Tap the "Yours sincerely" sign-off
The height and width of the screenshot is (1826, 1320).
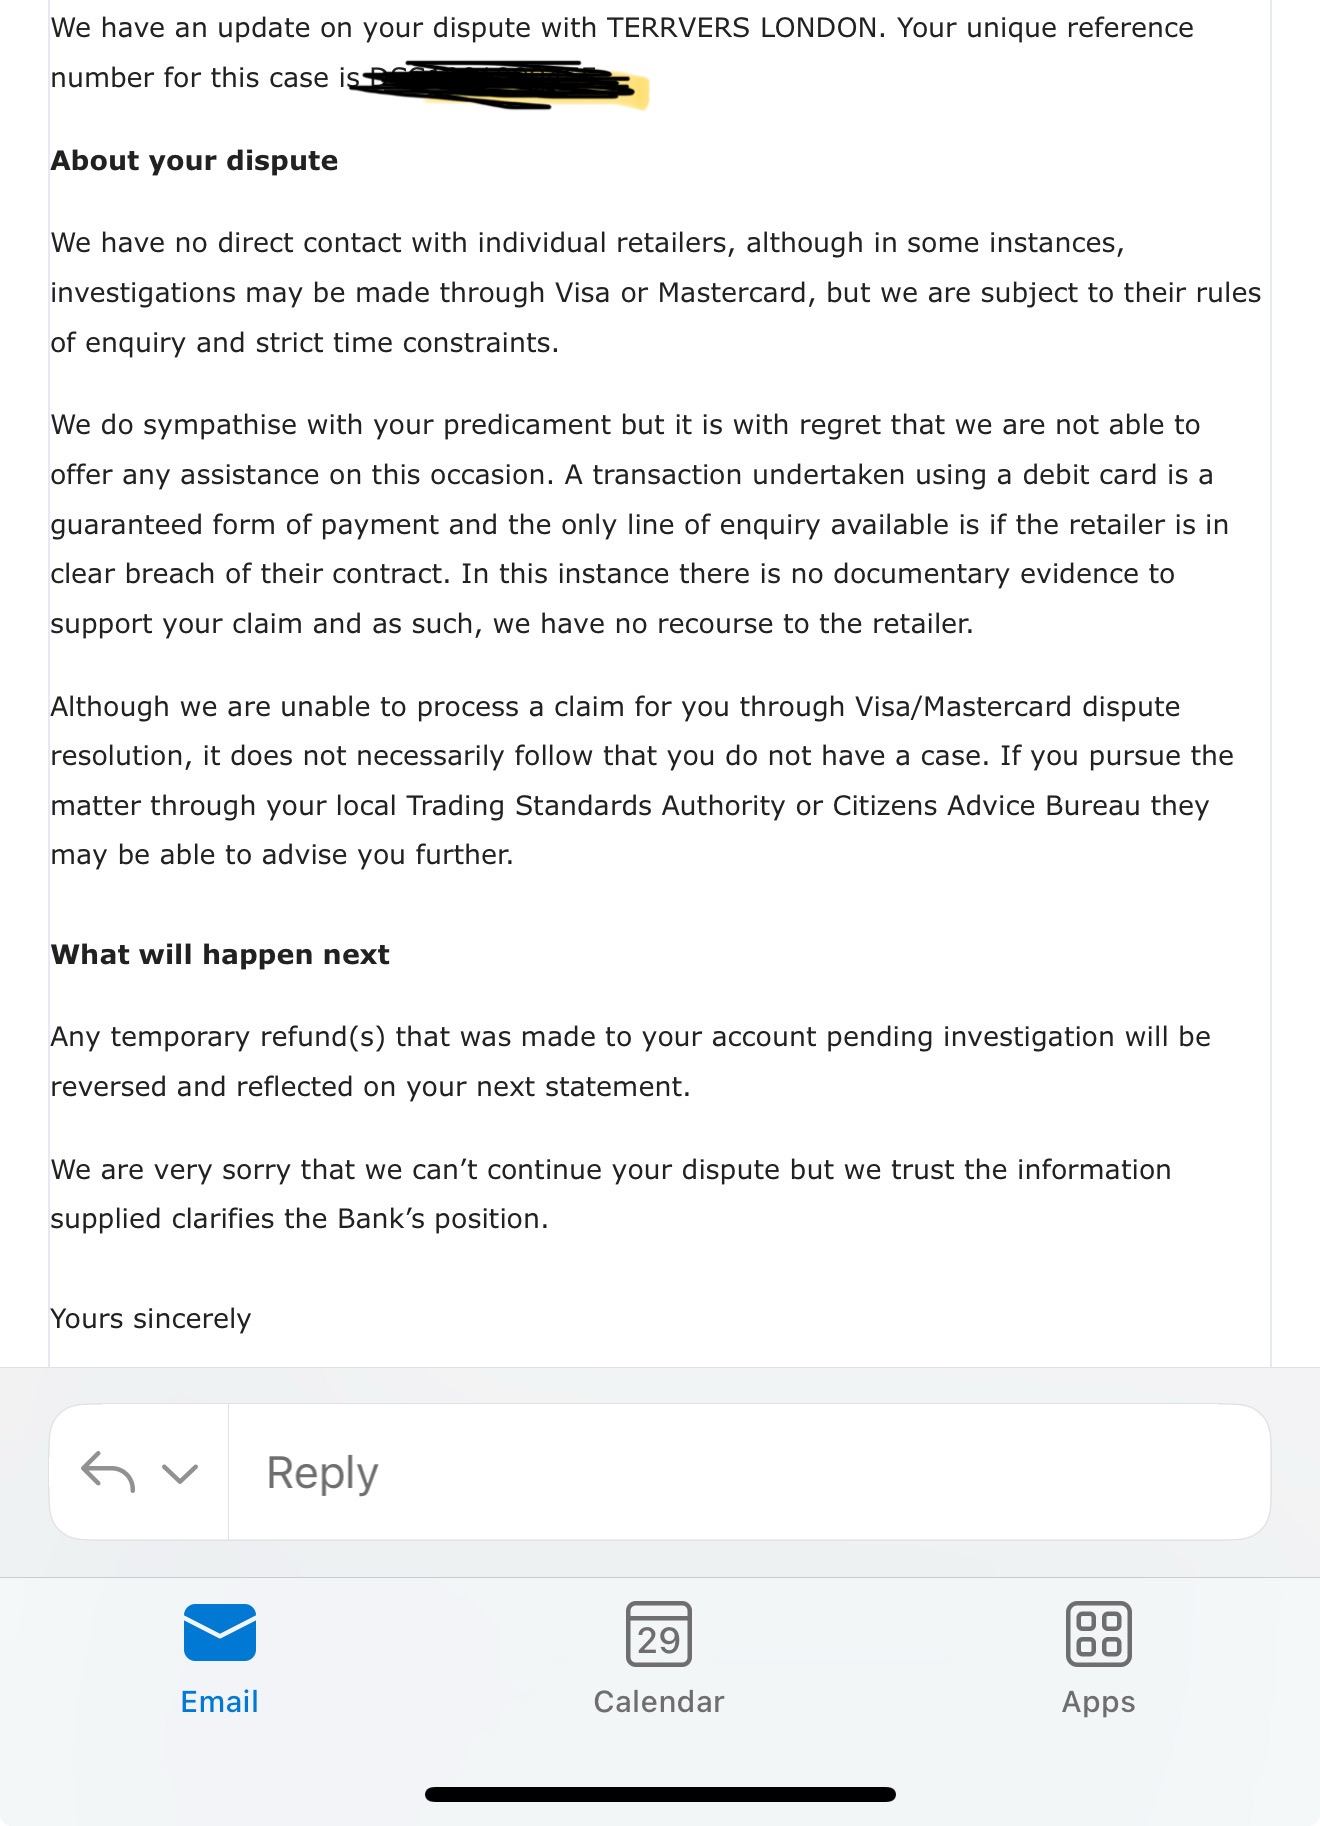(x=151, y=1319)
